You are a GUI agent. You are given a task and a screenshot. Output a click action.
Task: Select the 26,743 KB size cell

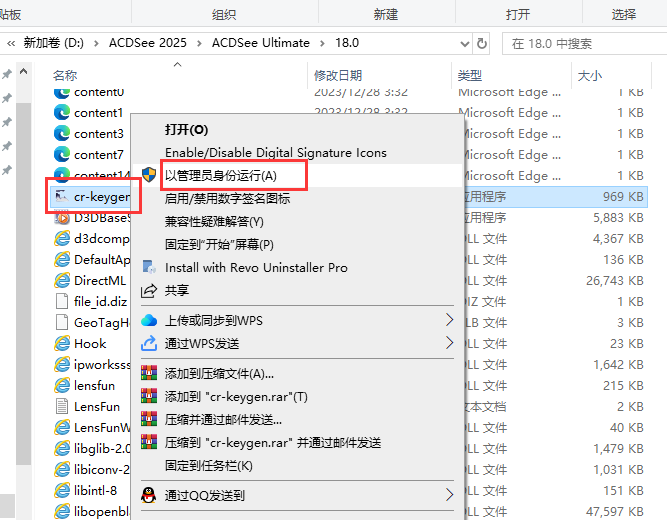(615, 280)
